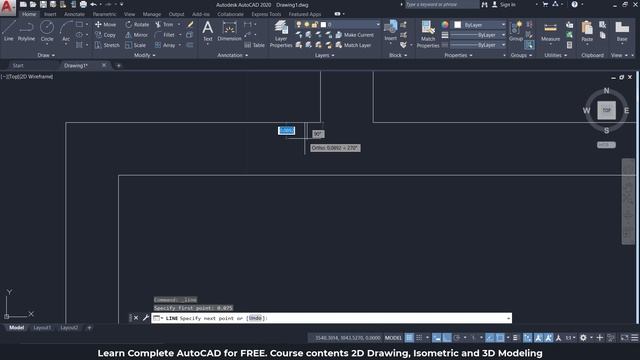
Task: Open Layer Properties manager
Action: pyautogui.click(x=281, y=34)
